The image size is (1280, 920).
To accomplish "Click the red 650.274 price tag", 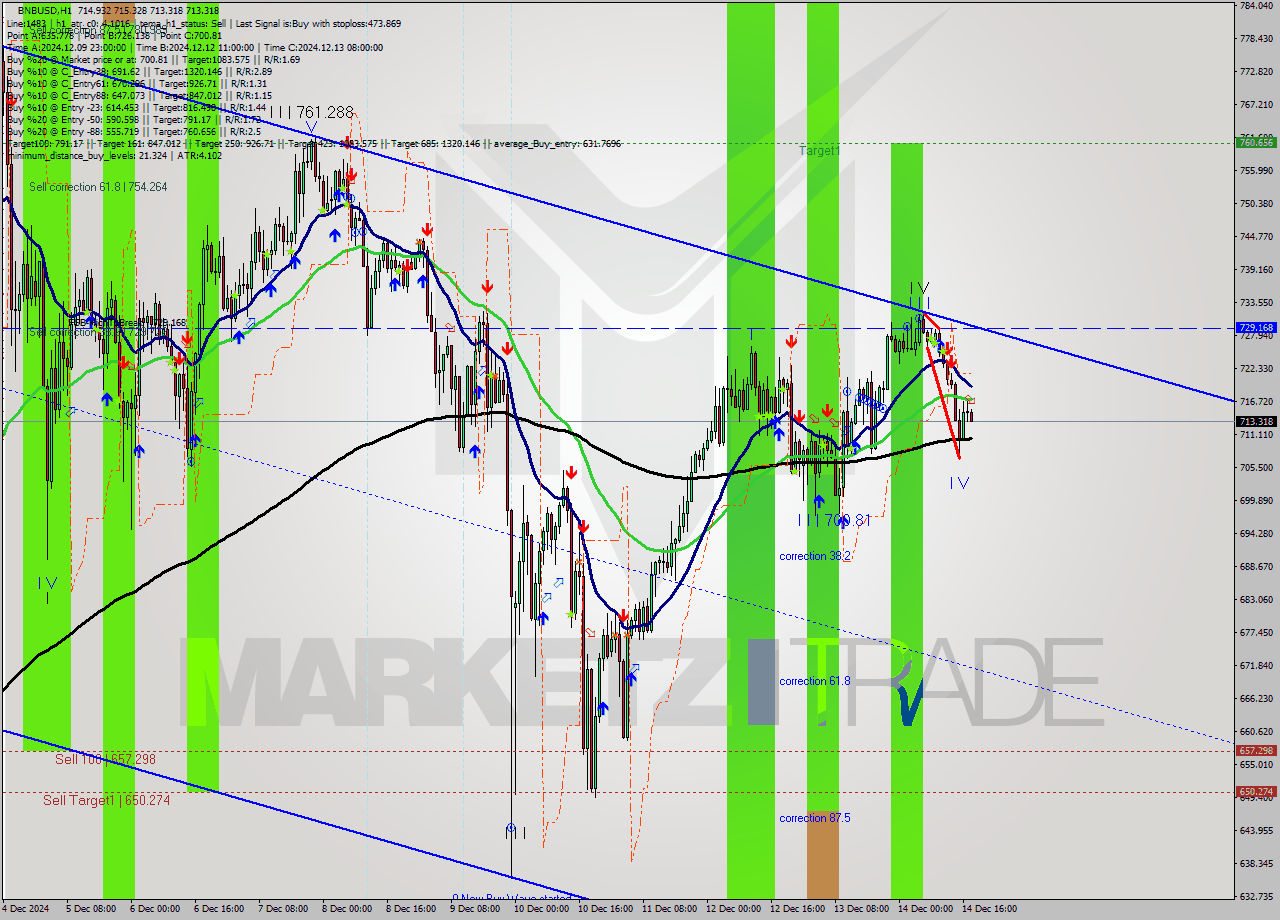I will [1256, 791].
